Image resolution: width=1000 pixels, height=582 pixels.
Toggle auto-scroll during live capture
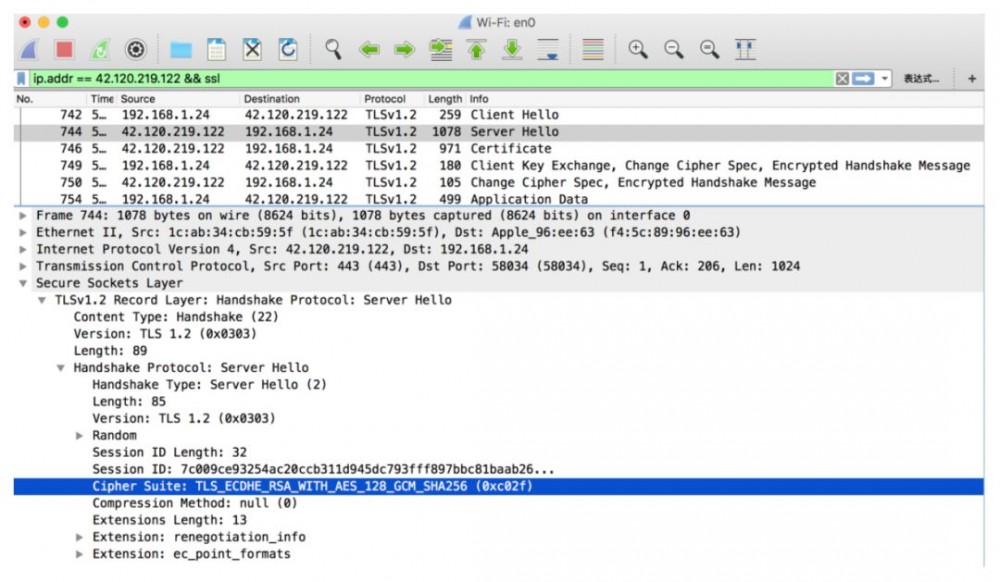coord(548,50)
